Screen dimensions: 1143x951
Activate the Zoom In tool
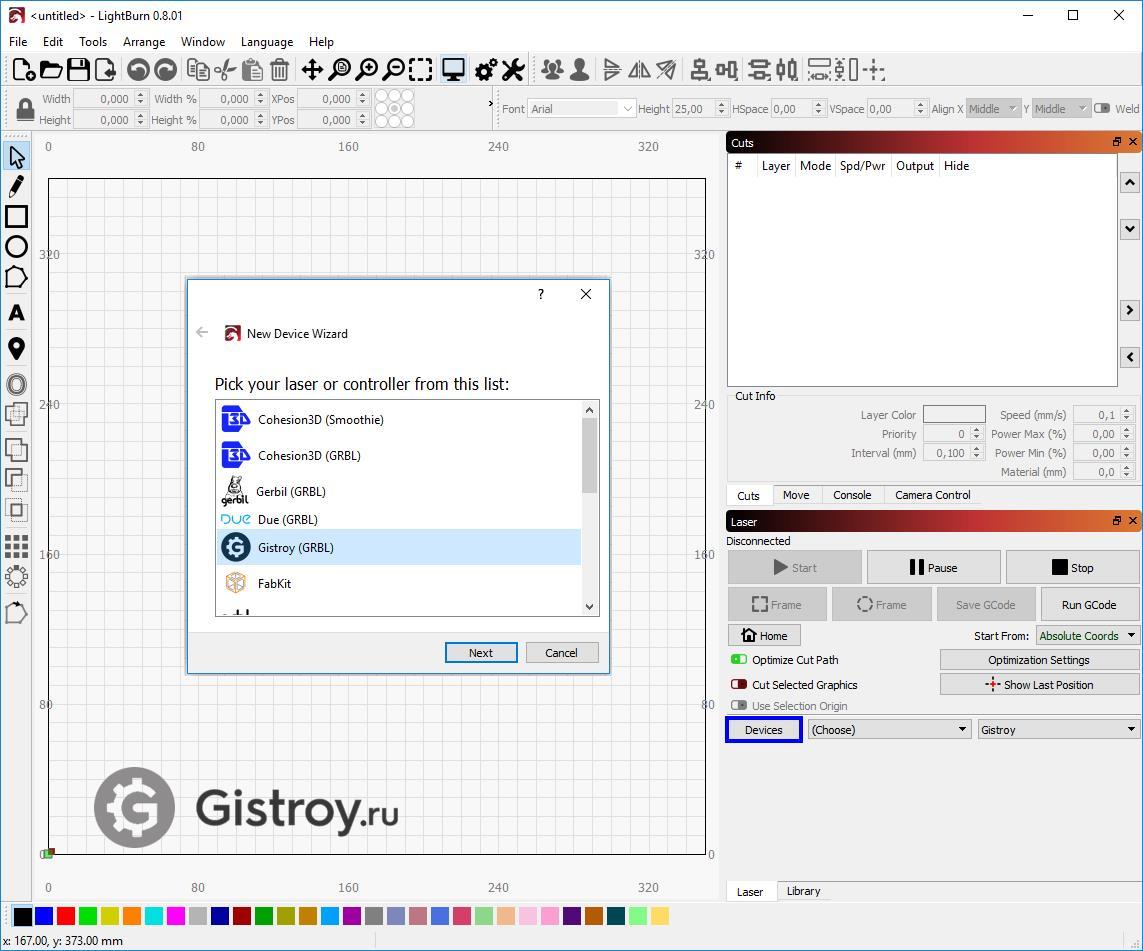click(x=366, y=69)
